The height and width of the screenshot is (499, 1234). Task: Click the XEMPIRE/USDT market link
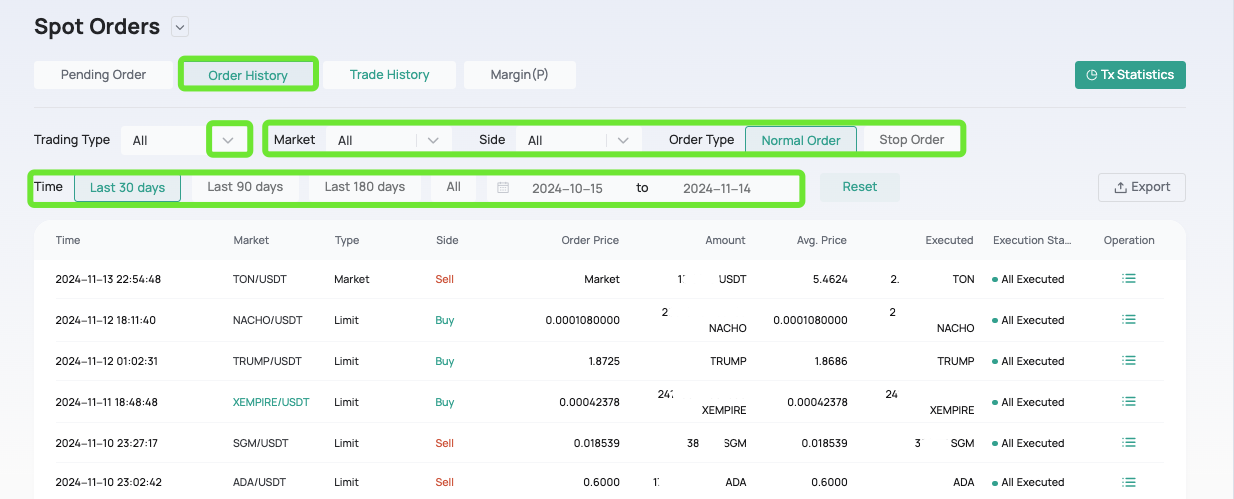coord(271,402)
